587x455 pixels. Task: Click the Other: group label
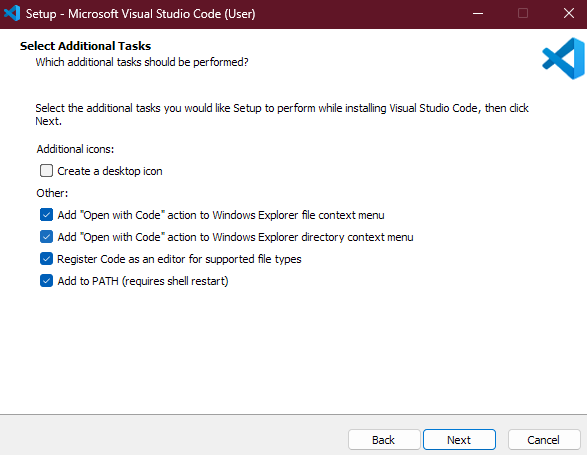coord(52,193)
